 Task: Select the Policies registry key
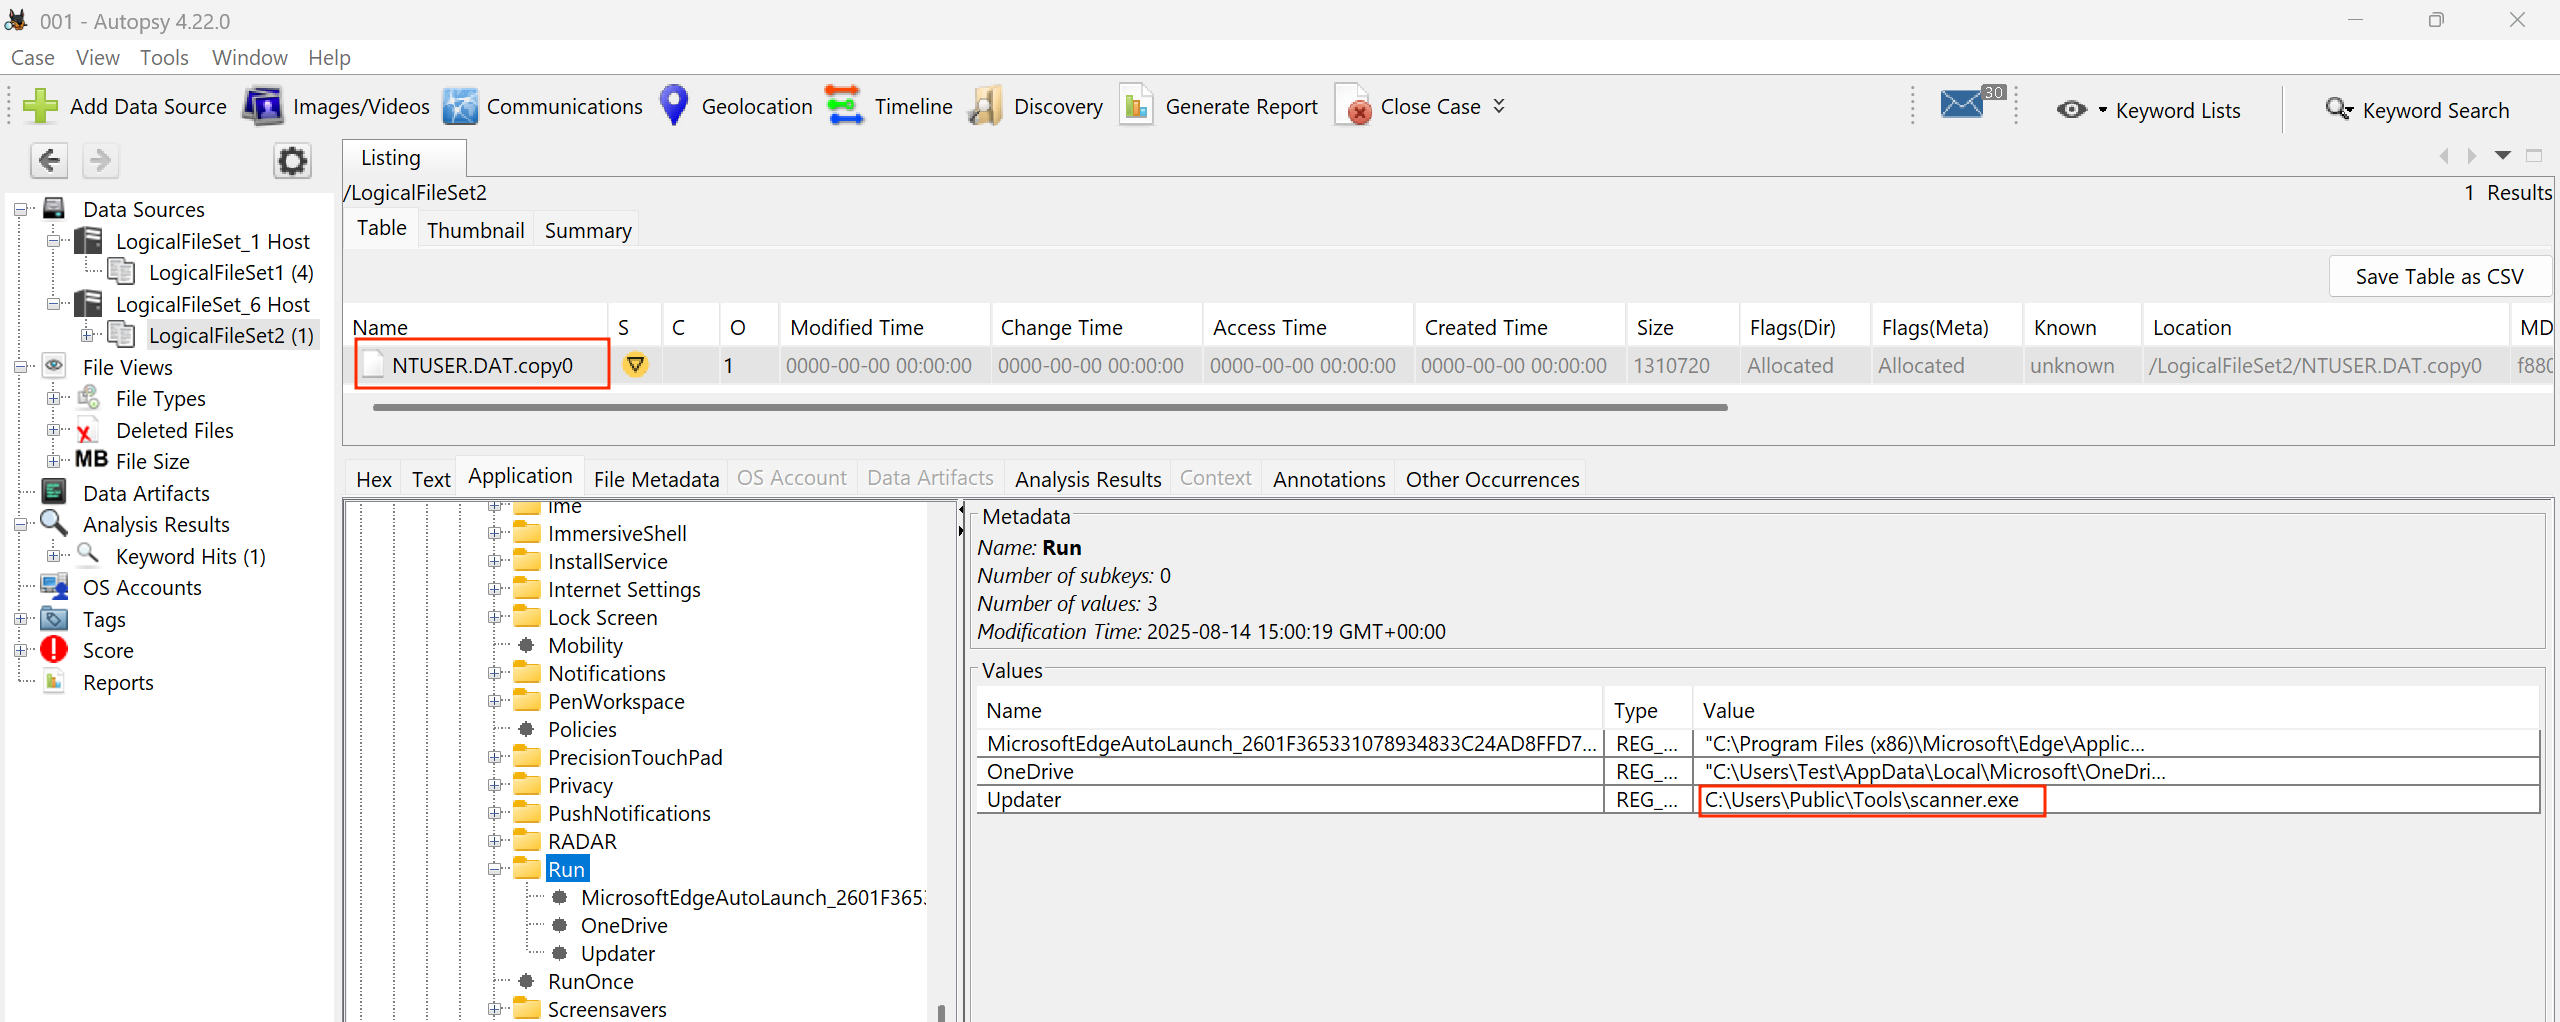tap(582, 729)
